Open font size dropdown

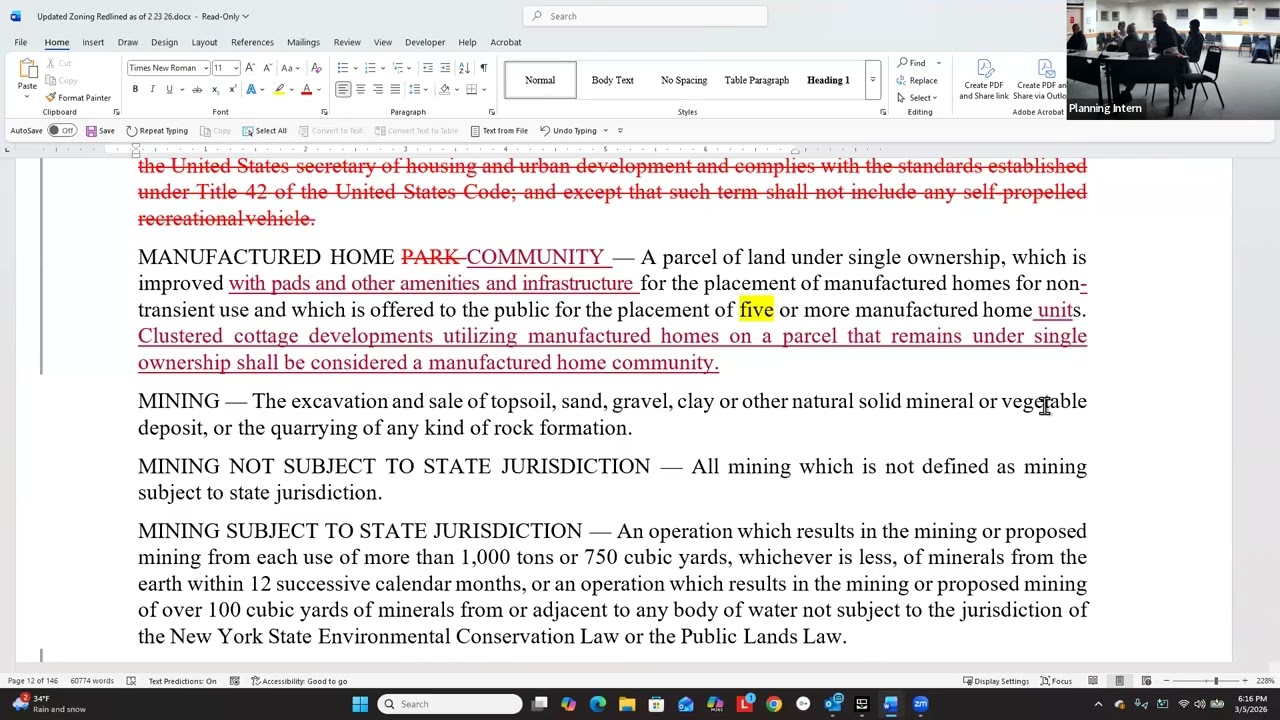coord(236,68)
